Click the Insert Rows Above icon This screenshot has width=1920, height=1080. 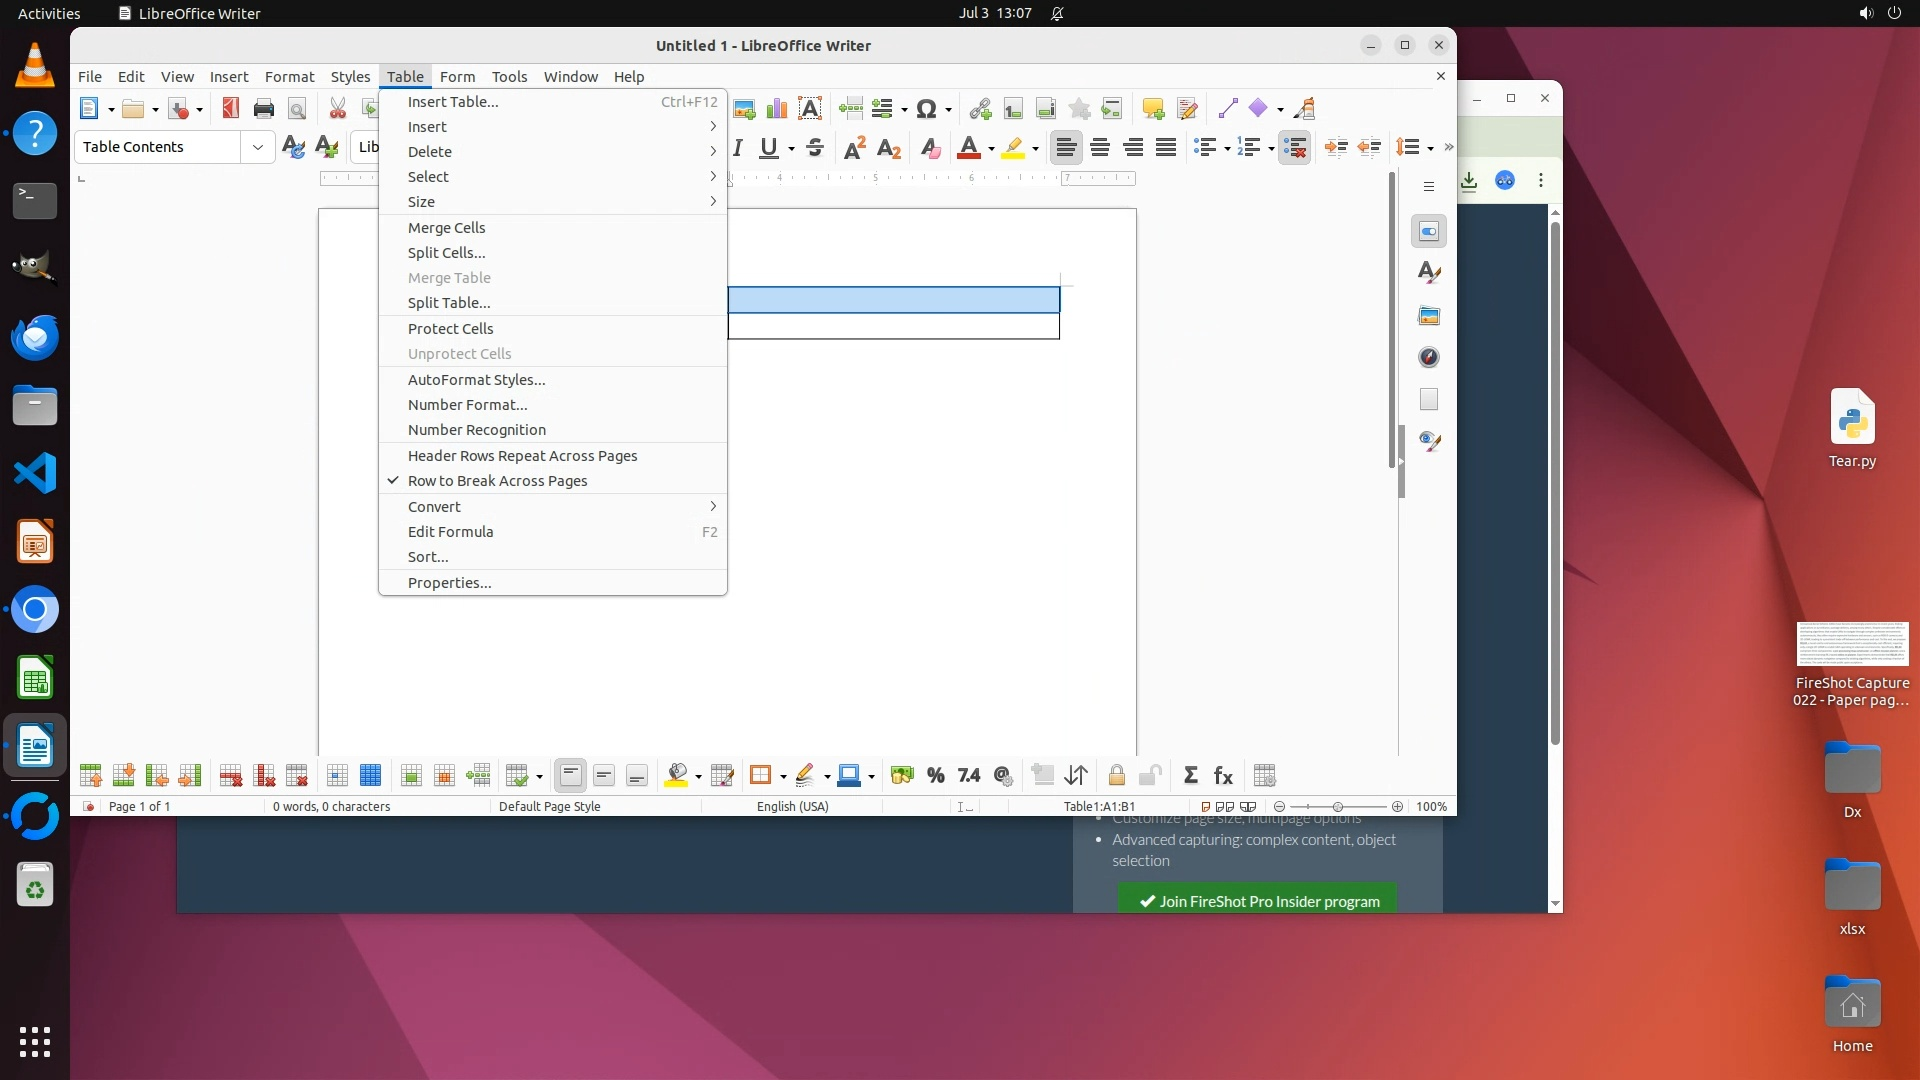pos(90,776)
